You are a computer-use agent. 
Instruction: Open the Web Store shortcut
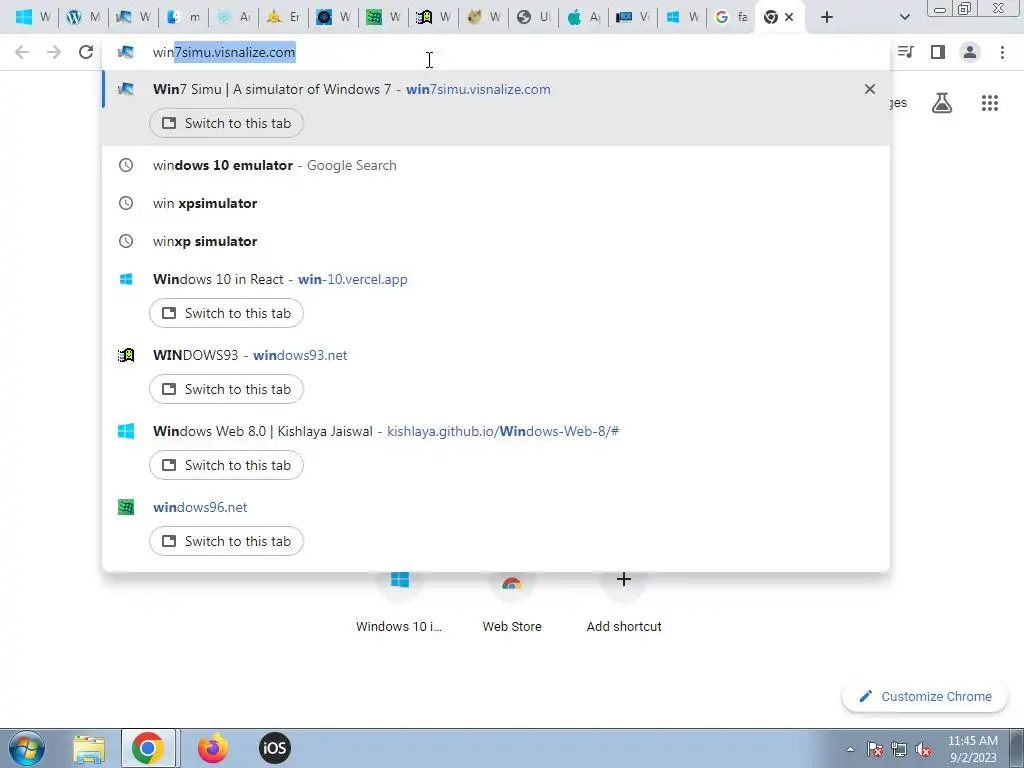[512, 604]
